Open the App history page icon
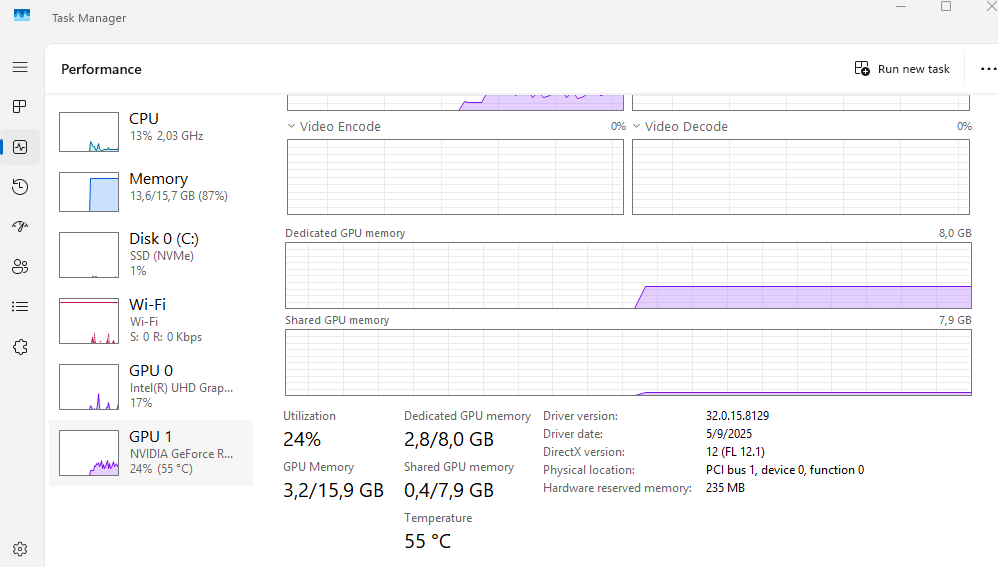The width and height of the screenshot is (998, 567). tap(20, 187)
